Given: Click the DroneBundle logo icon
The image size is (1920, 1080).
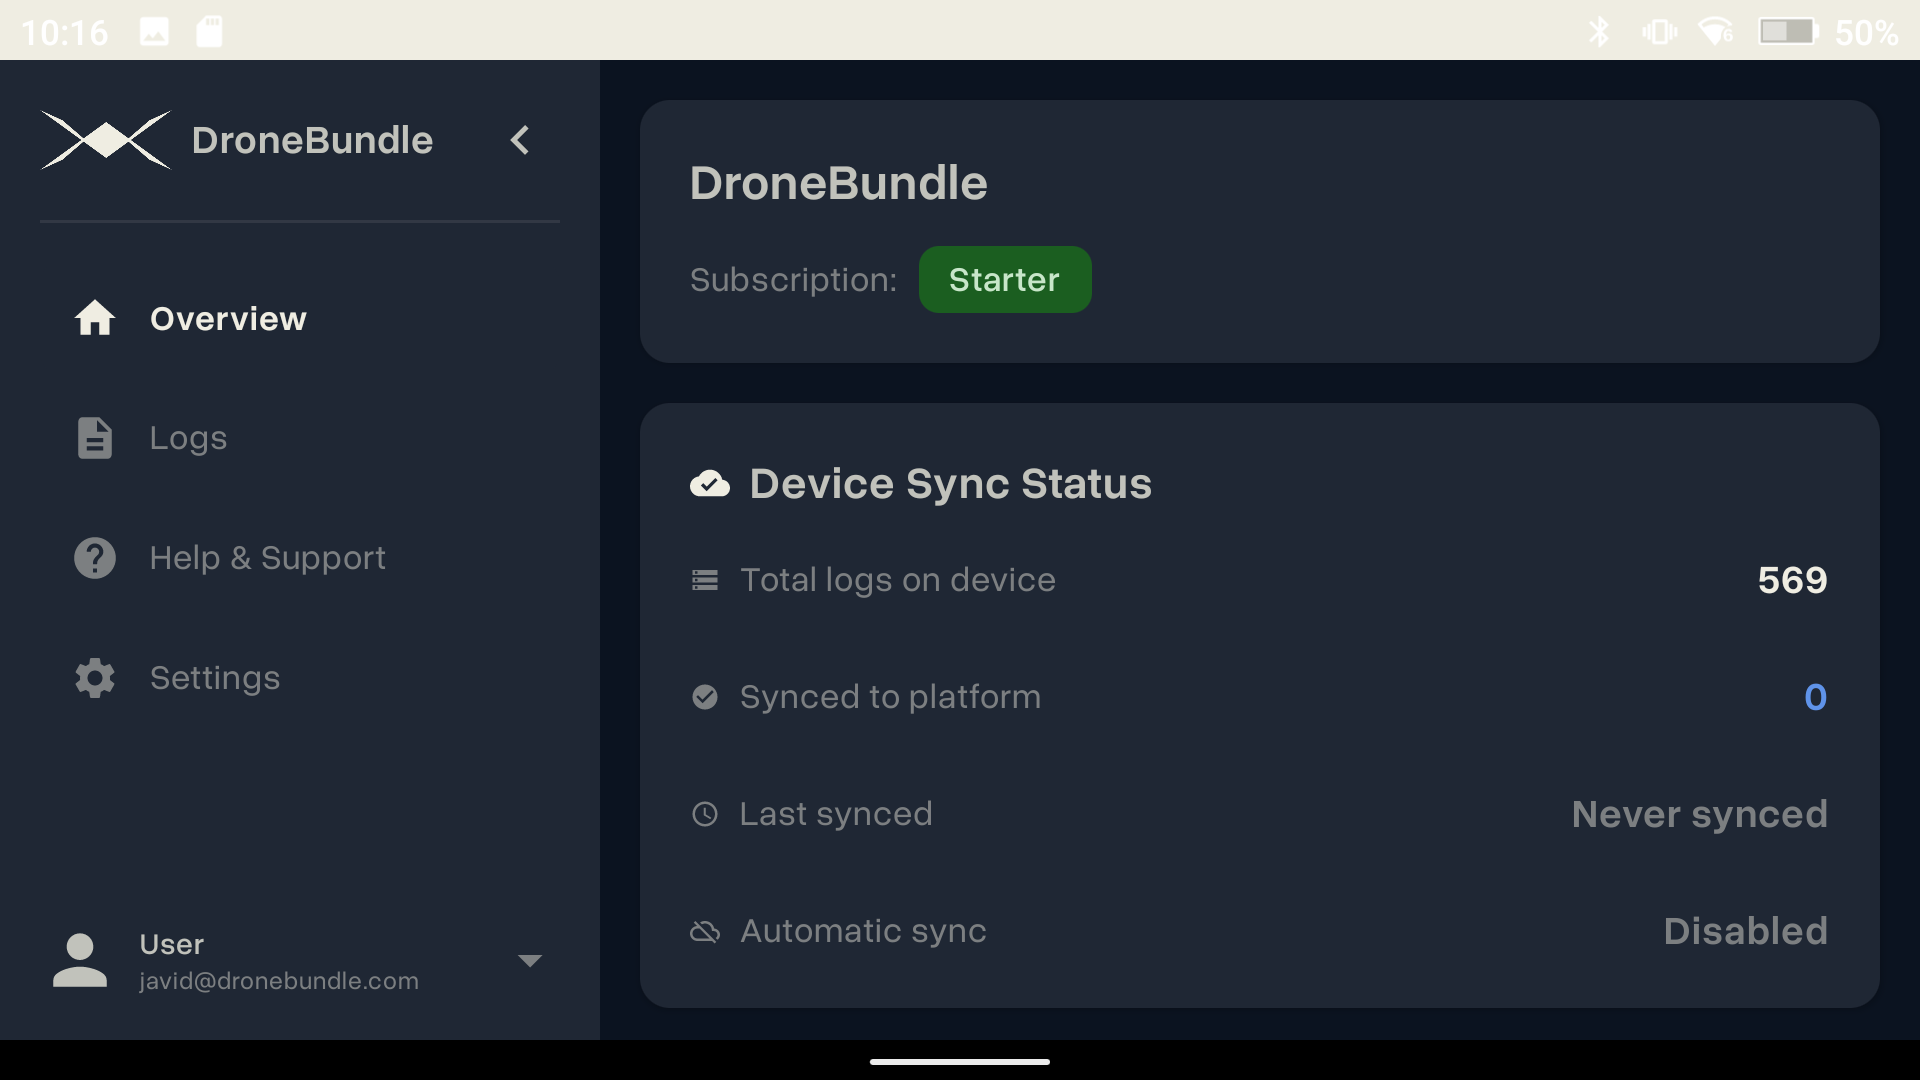Looking at the screenshot, I should click(x=106, y=140).
